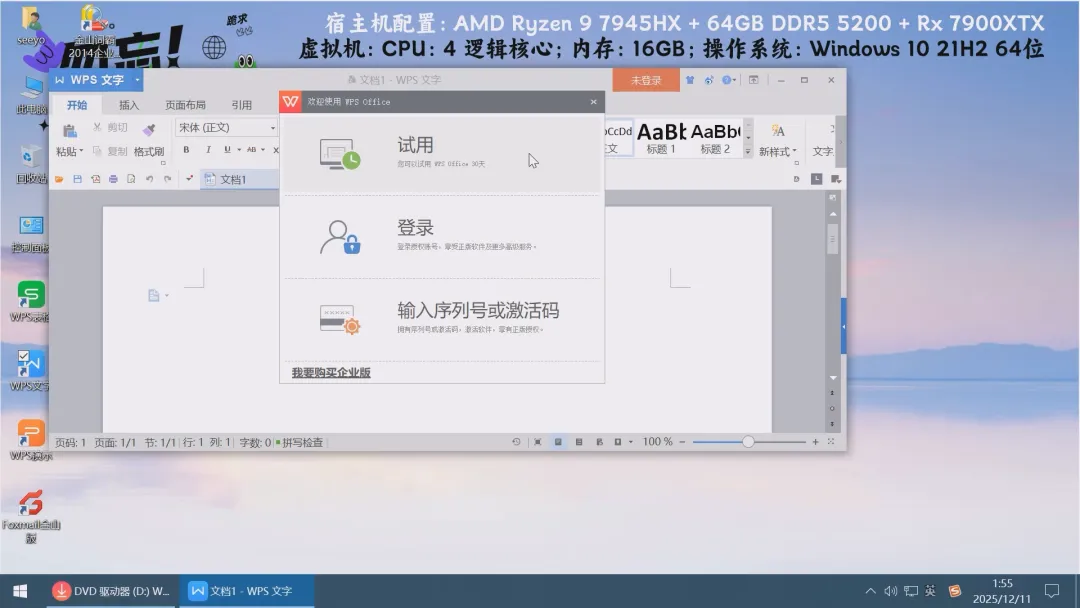The height and width of the screenshot is (608, 1080).
Task: Choose the 登录 login option
Action: pos(442,237)
